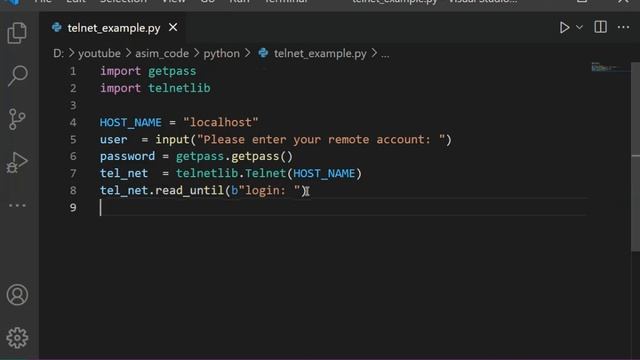Click read_until method on line 8
Viewport: 640px width, 360px height.
click(x=189, y=191)
